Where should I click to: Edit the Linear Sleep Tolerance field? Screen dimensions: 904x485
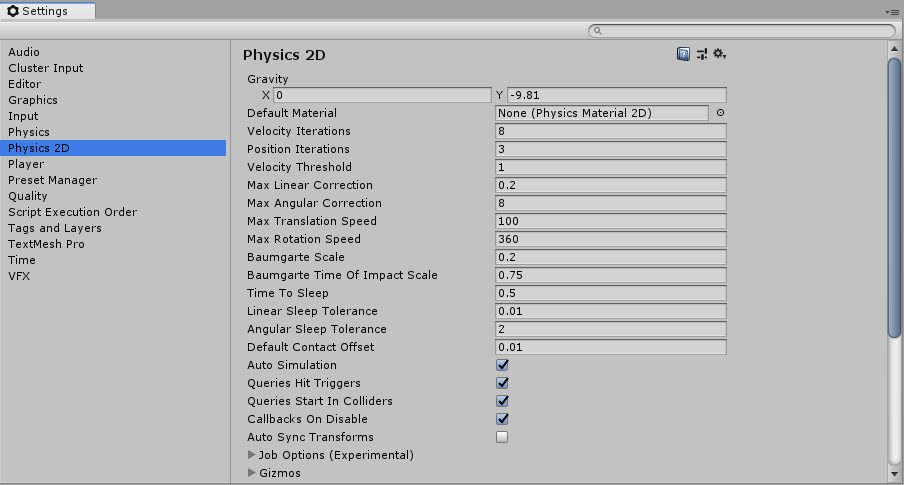(x=611, y=311)
